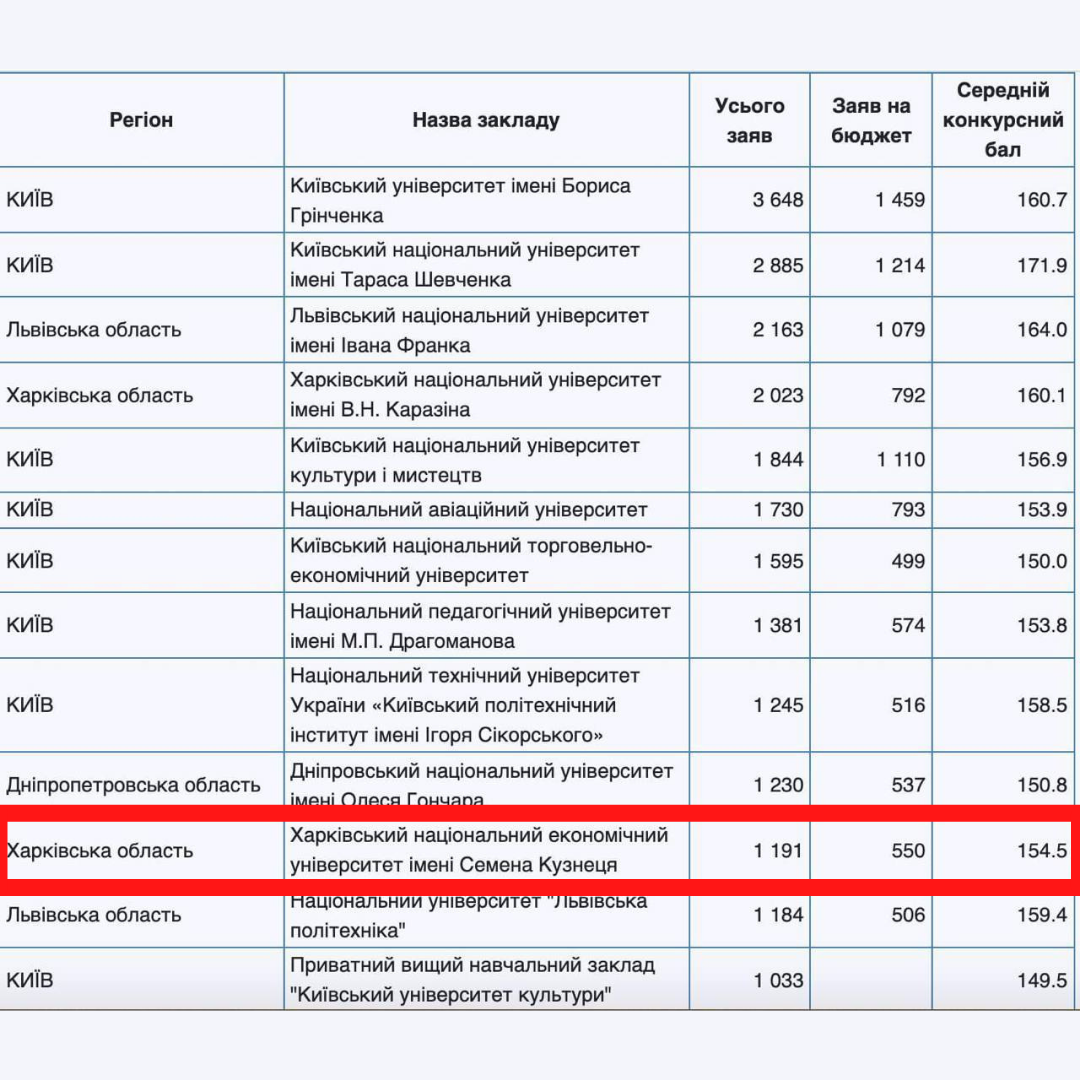Screen dimensions: 1080x1080
Task: Select the value 1 230
Action: tap(778, 785)
